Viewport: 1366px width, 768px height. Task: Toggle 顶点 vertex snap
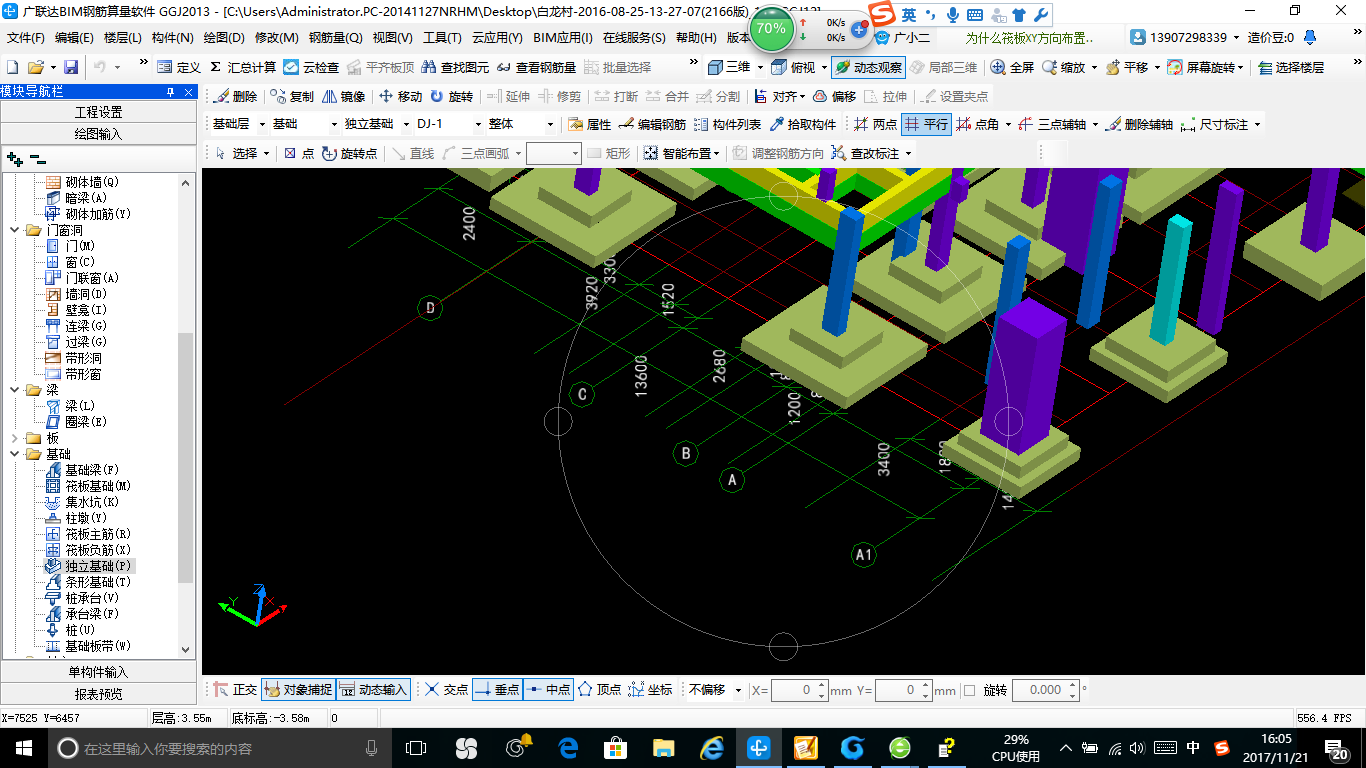click(x=599, y=690)
